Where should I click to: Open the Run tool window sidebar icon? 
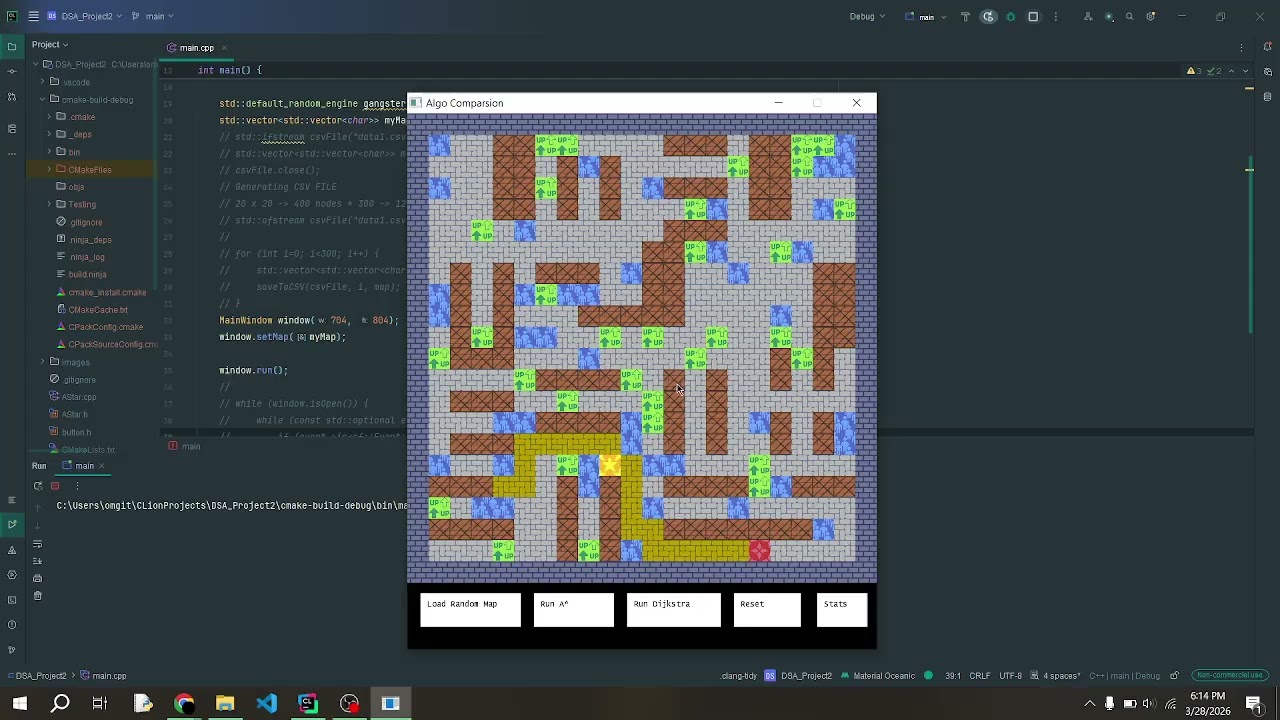click(12, 524)
